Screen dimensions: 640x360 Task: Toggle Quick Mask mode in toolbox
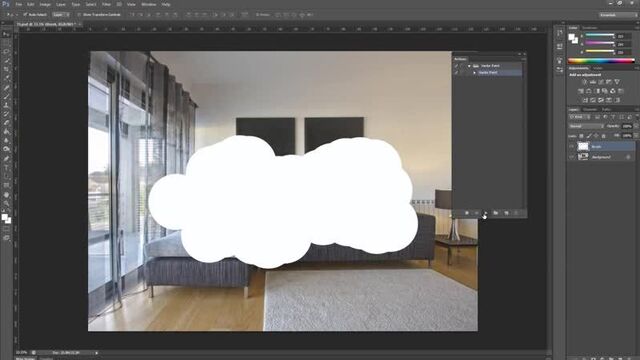coord(6,230)
